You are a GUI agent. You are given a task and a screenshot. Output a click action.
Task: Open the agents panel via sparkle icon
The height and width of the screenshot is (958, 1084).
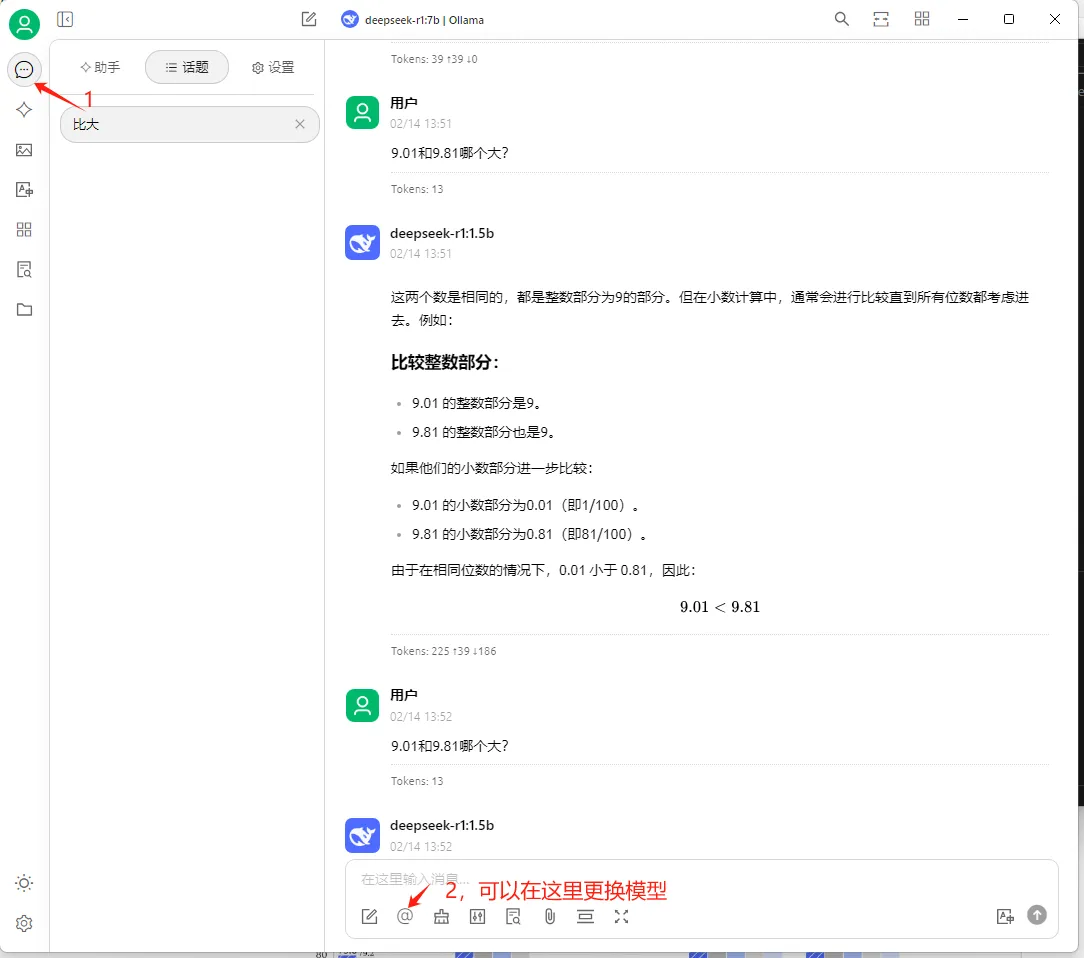pyautogui.click(x=24, y=110)
